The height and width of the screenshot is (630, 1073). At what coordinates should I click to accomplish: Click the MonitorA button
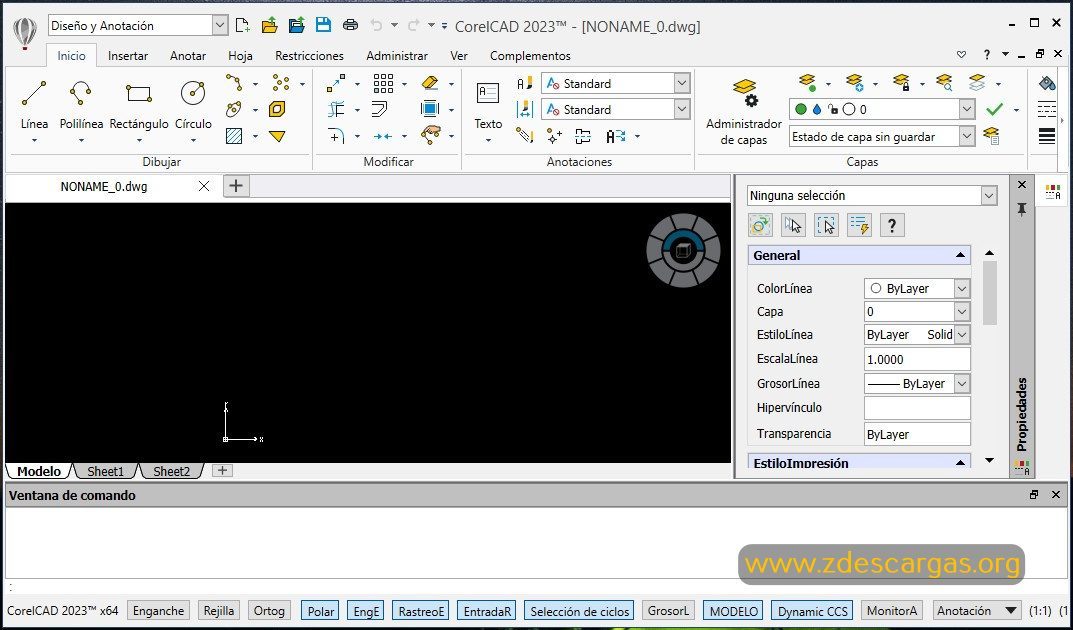point(892,611)
